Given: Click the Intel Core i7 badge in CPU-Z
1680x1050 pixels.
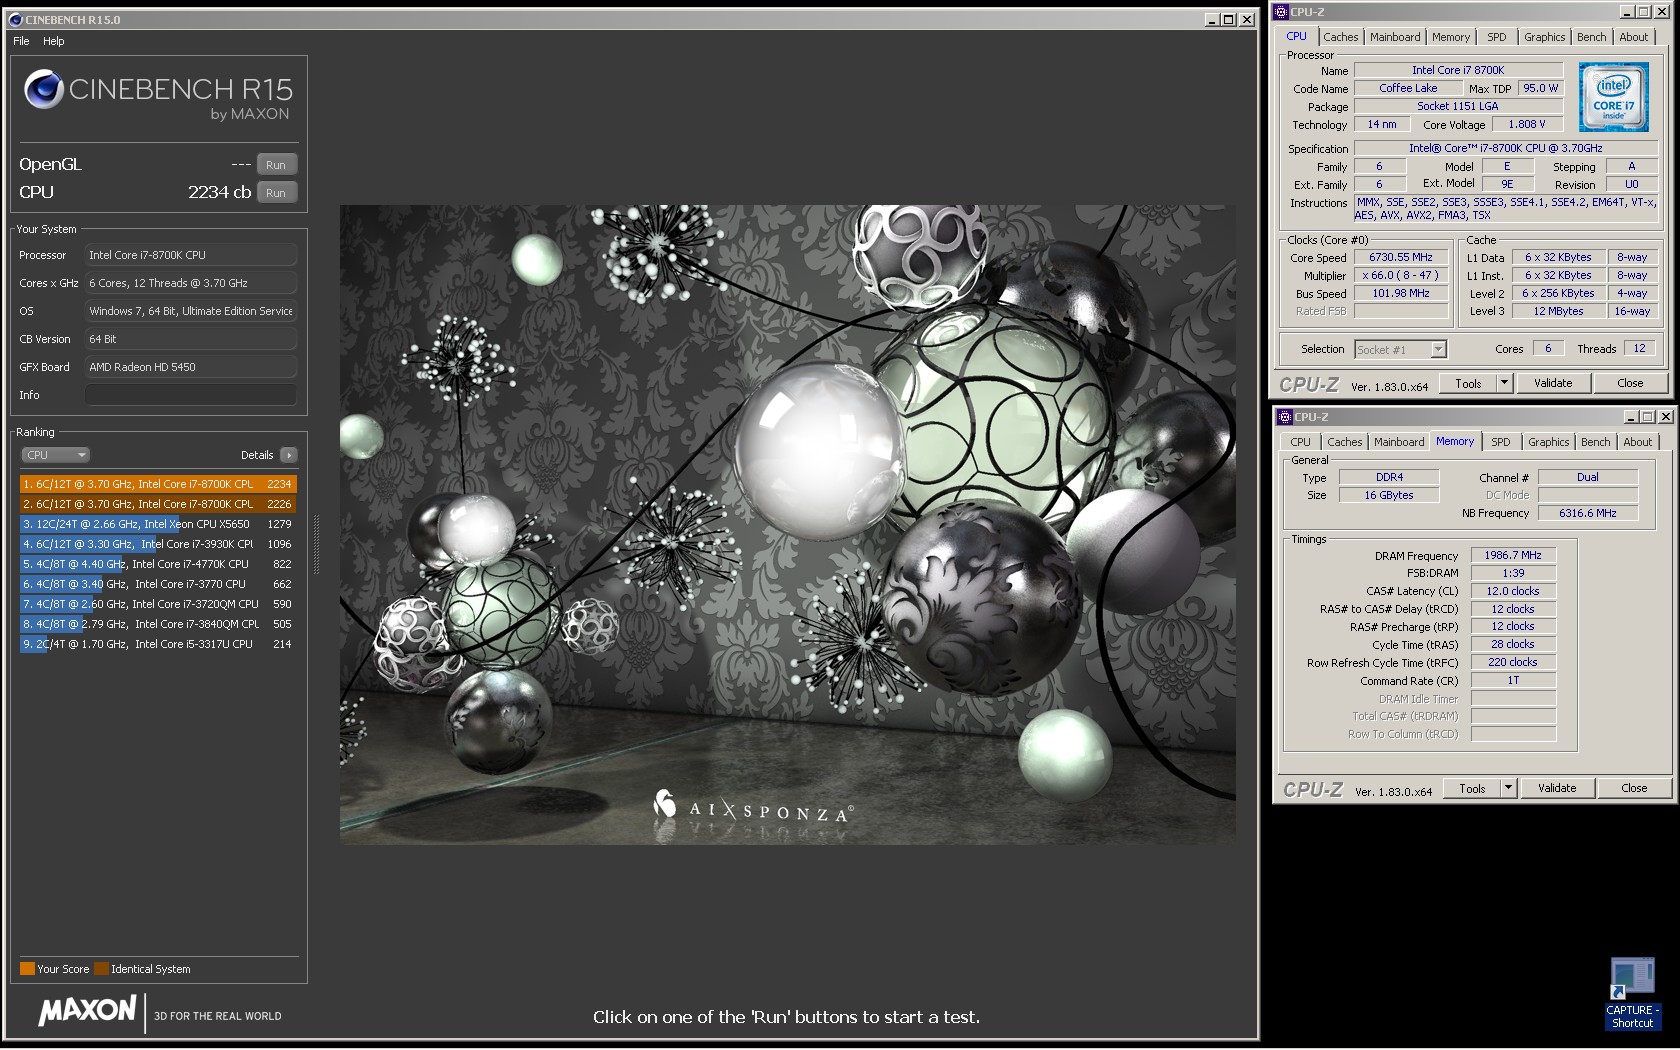Looking at the screenshot, I should coord(1613,97).
